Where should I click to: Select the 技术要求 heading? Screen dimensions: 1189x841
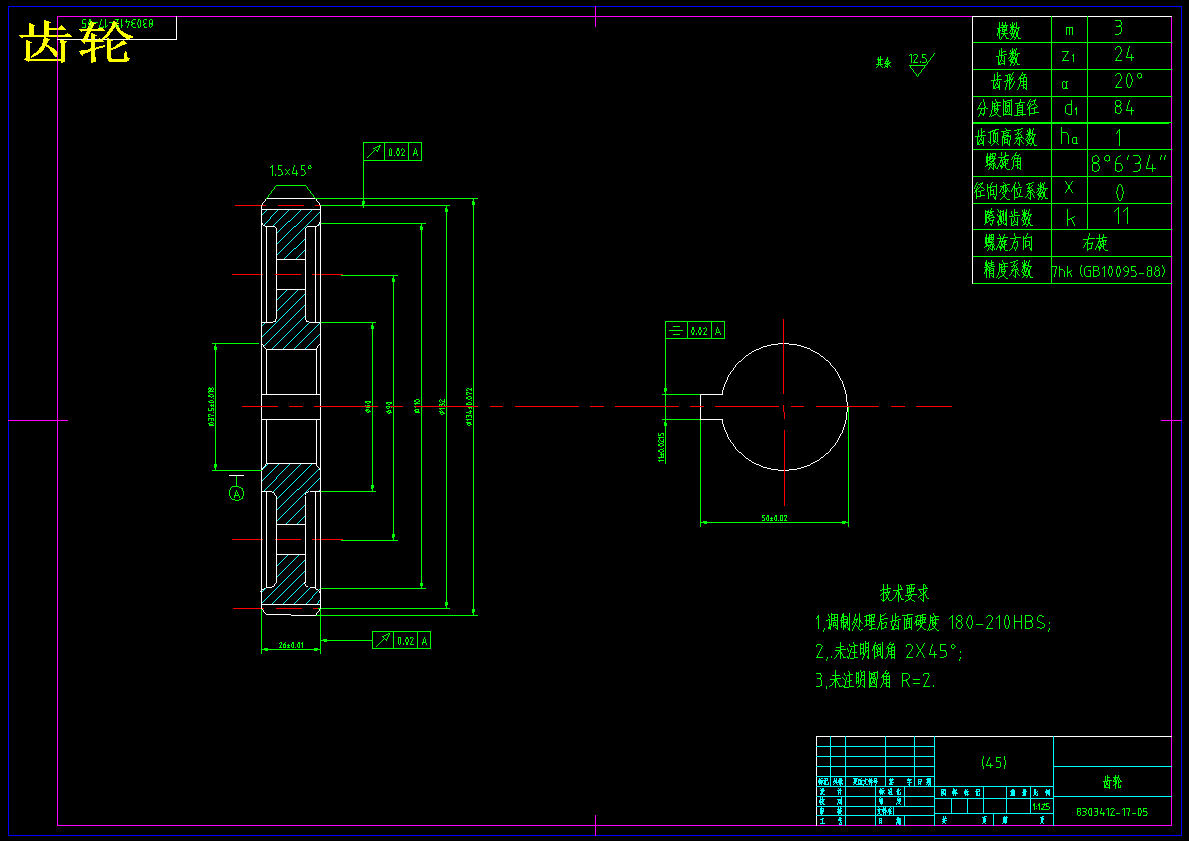(x=905, y=592)
